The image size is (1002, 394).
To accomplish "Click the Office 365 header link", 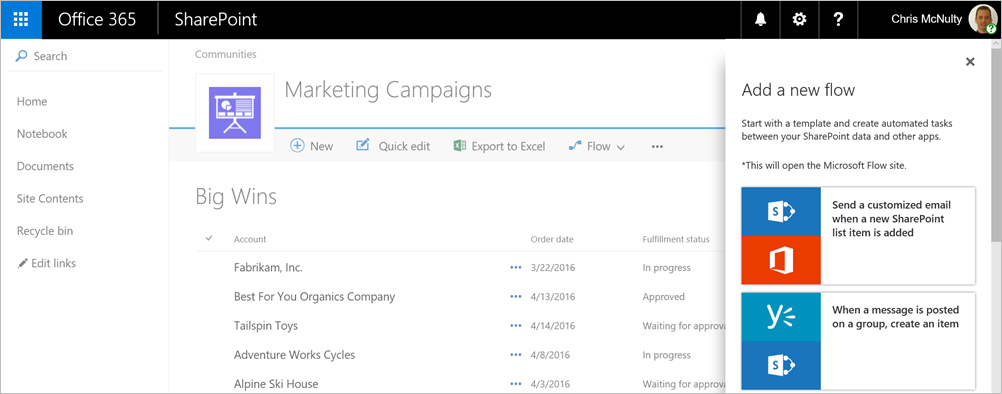I will 97,19.
